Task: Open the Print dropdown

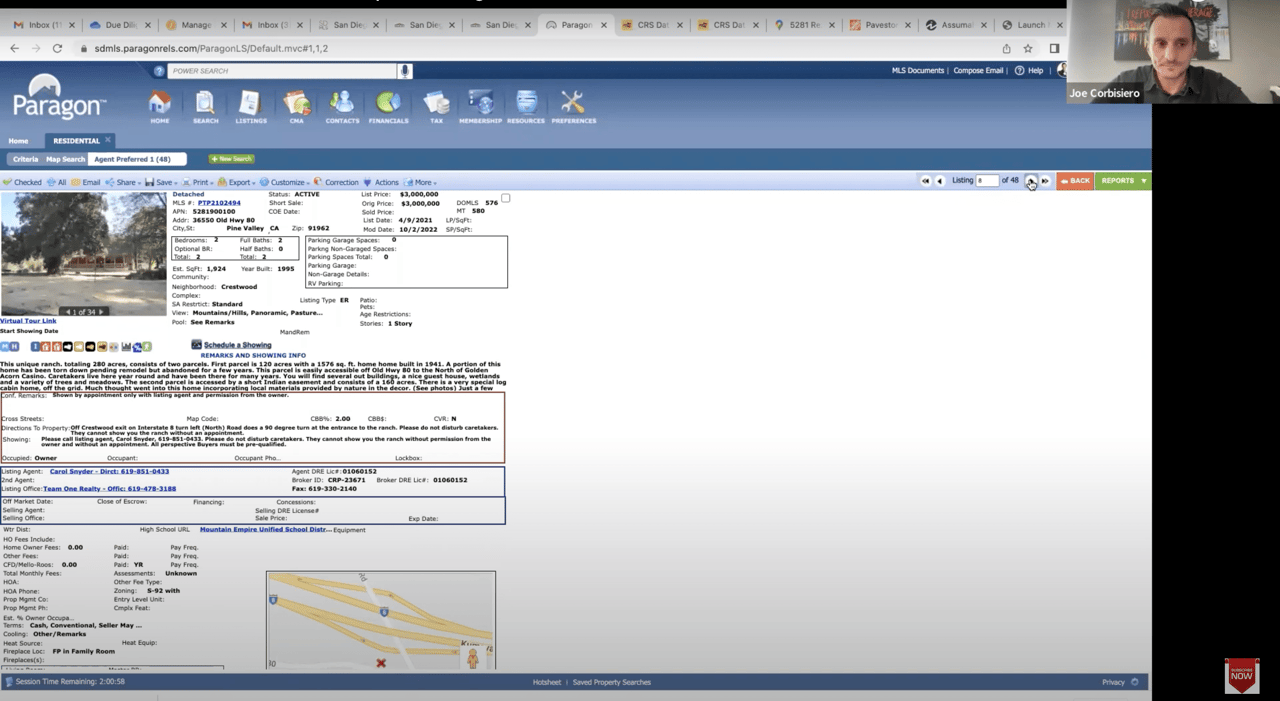Action: 198,183
